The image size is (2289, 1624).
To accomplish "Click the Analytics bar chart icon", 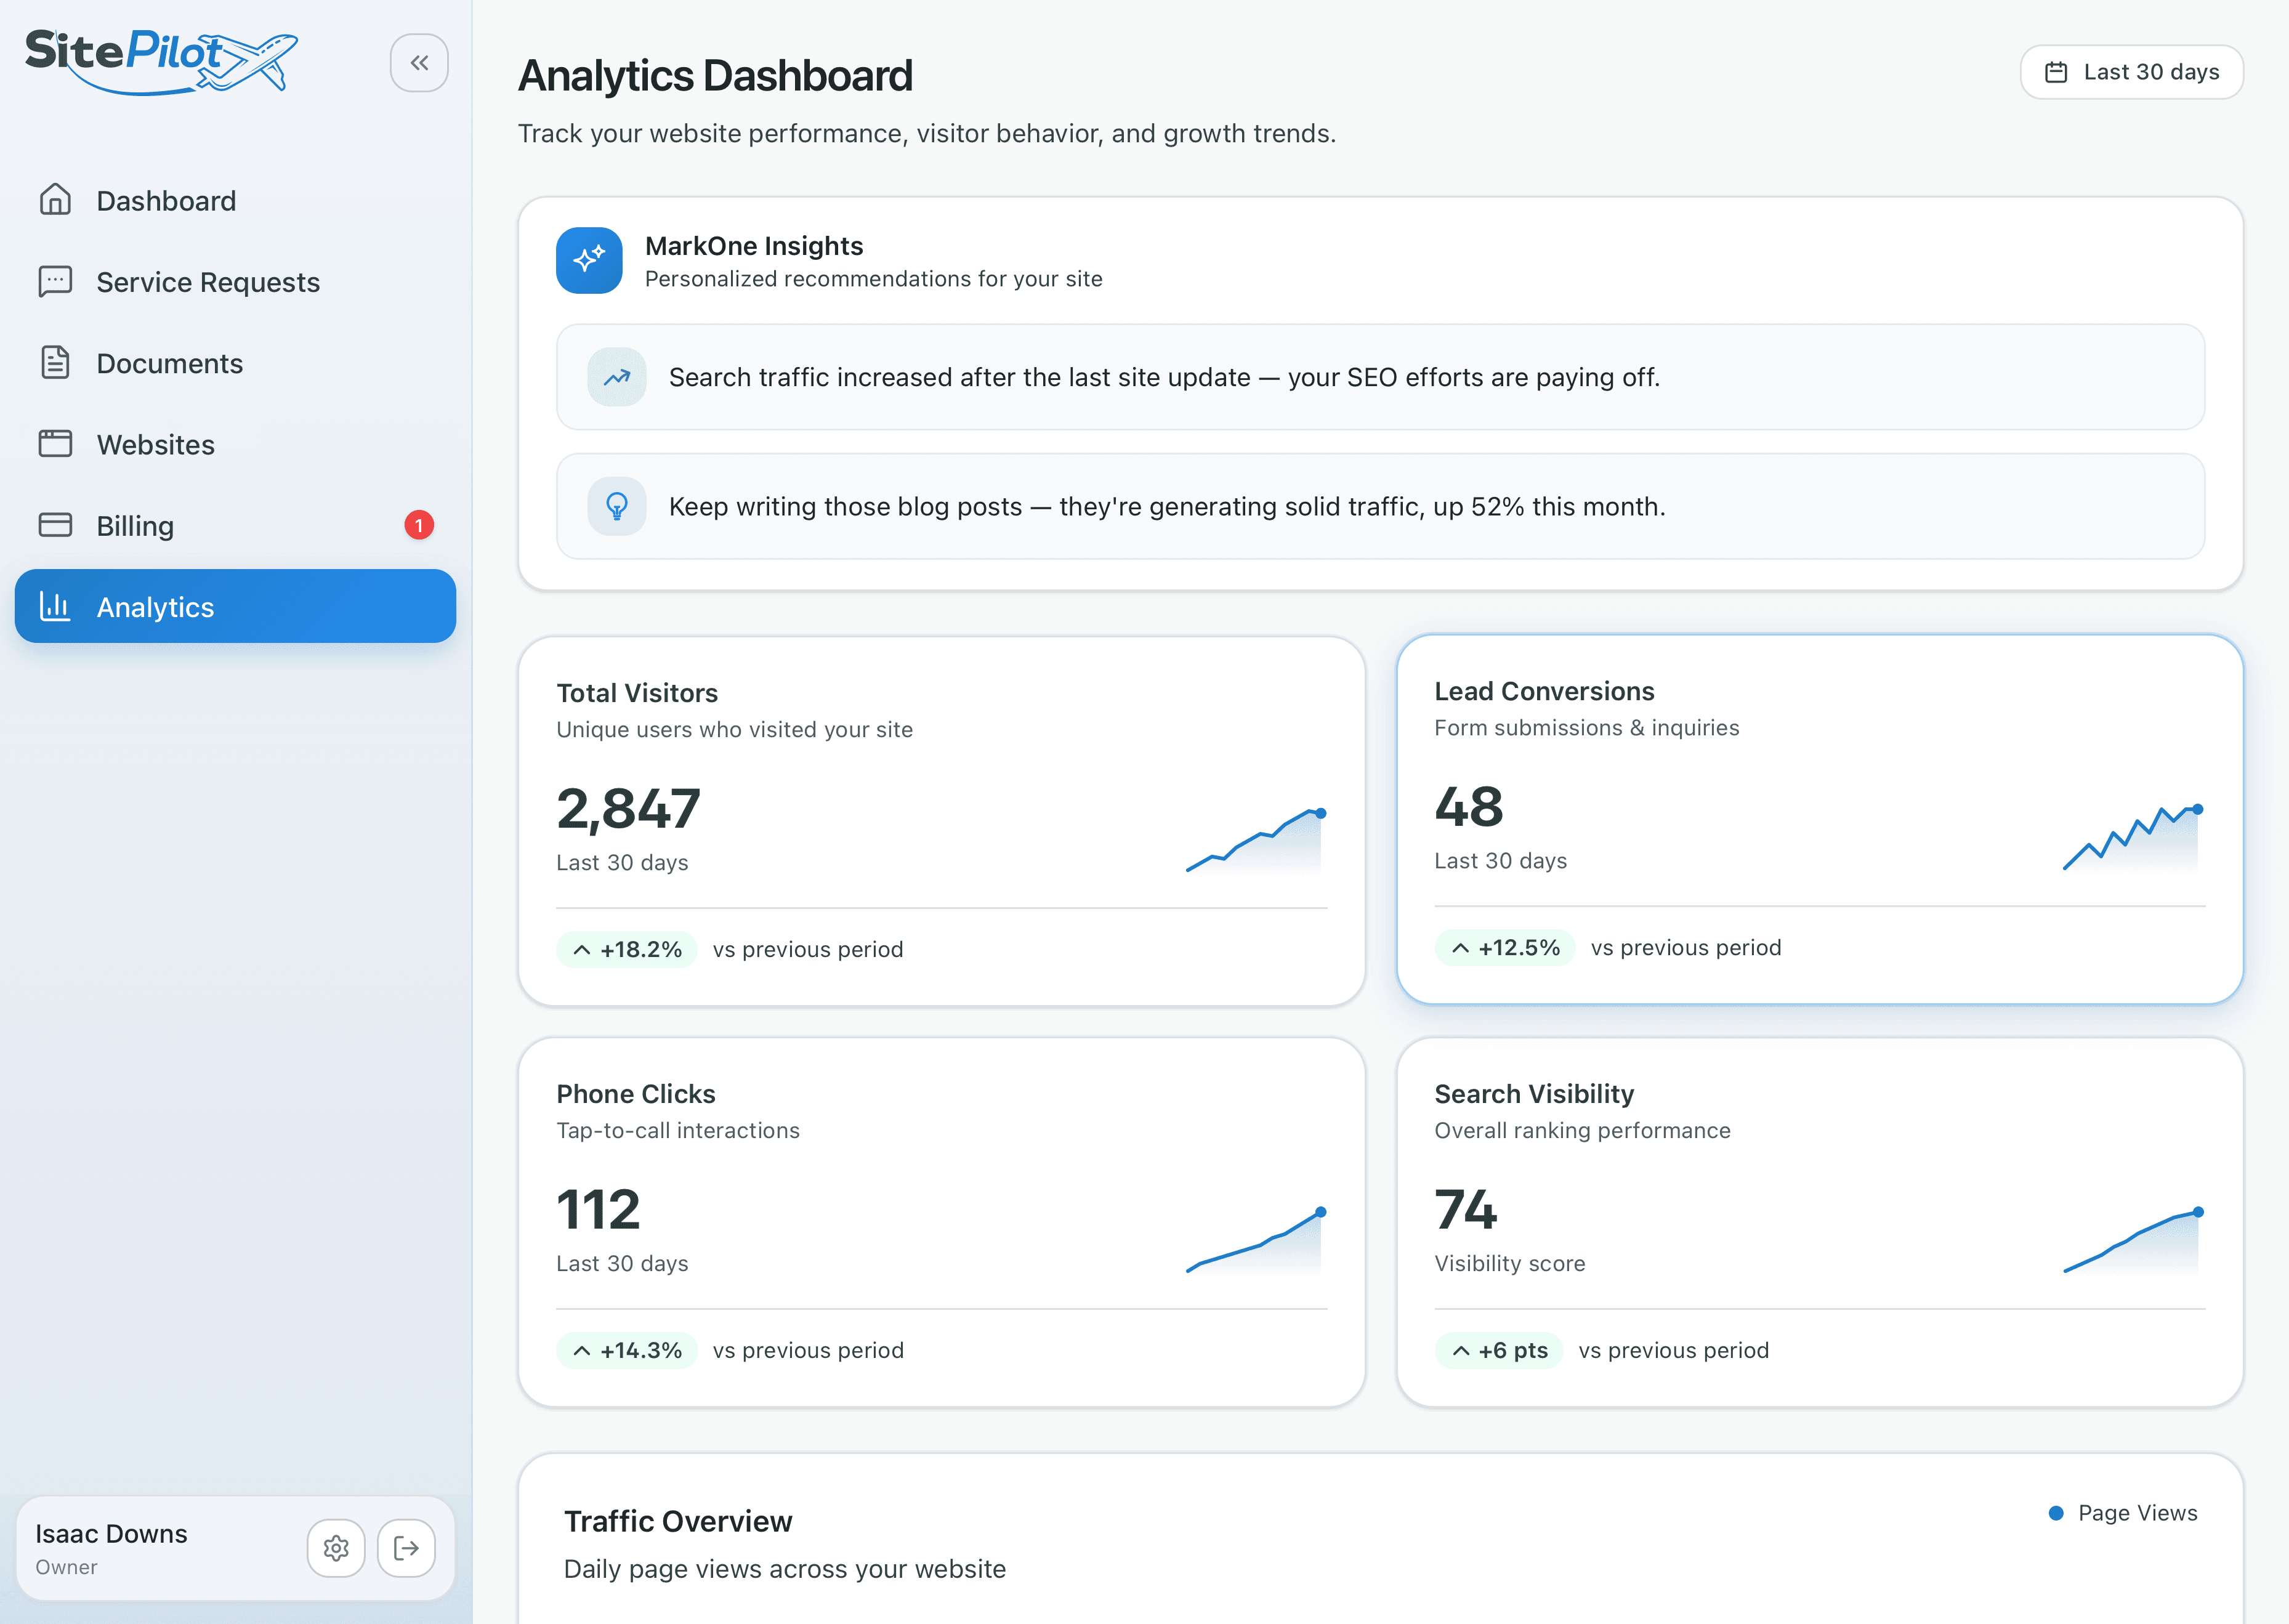I will (56, 606).
